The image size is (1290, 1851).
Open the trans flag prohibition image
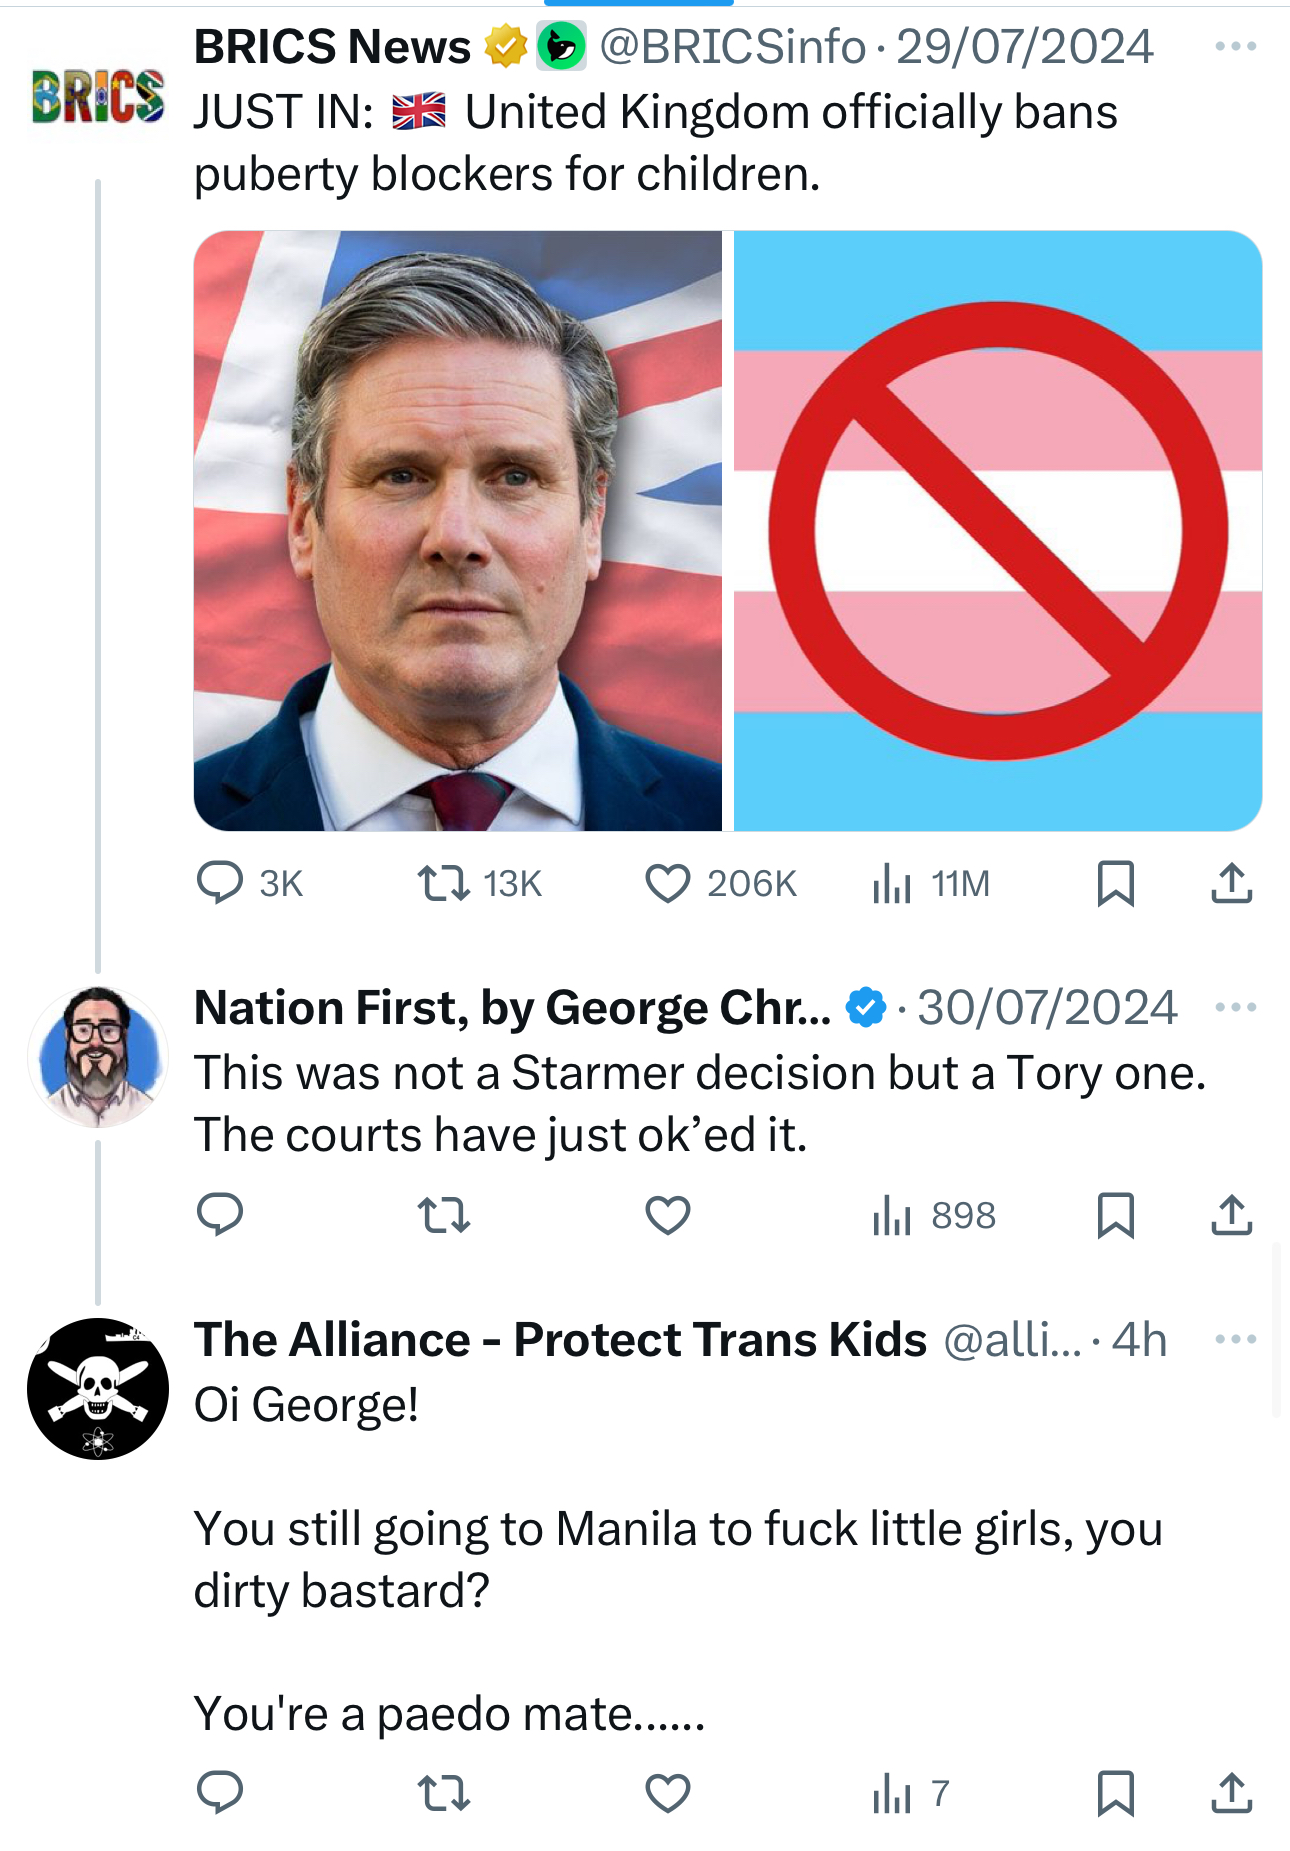coord(997,531)
